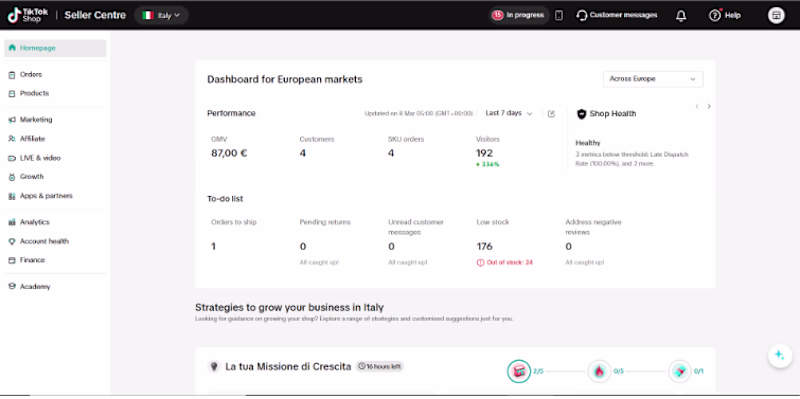This screenshot has width=800, height=399.
Task: Click the edit performance metrics icon
Action: point(551,114)
